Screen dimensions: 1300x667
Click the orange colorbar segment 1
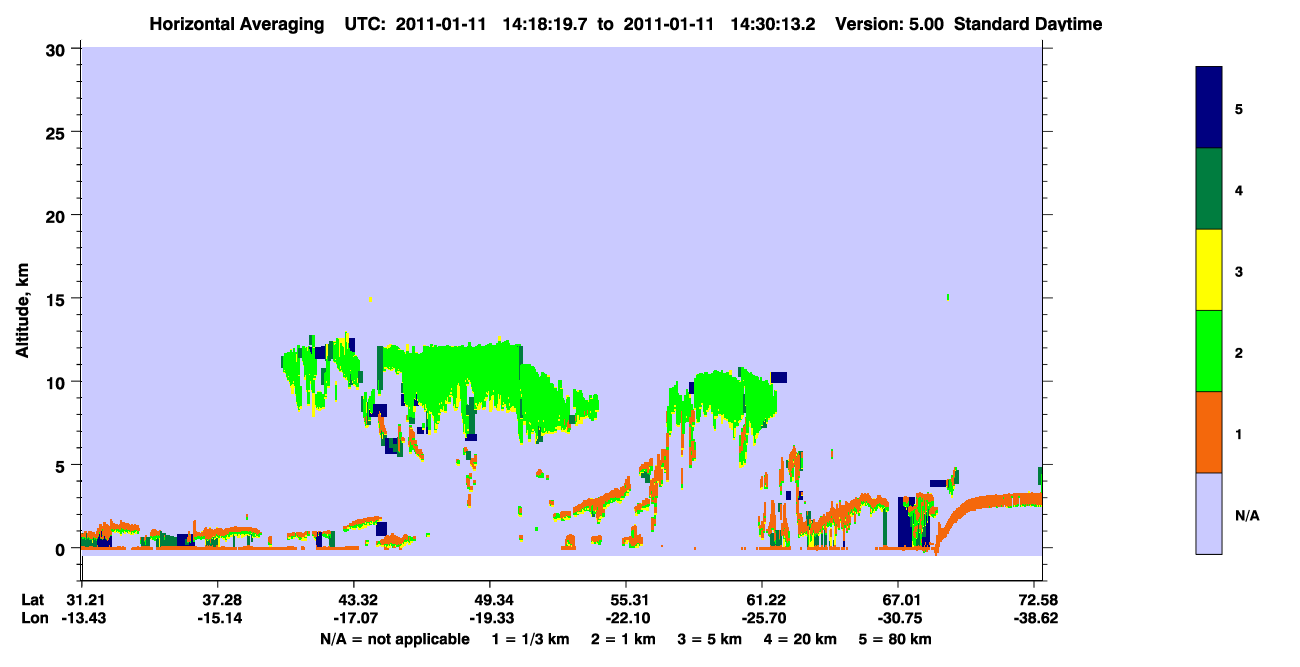pos(1208,432)
